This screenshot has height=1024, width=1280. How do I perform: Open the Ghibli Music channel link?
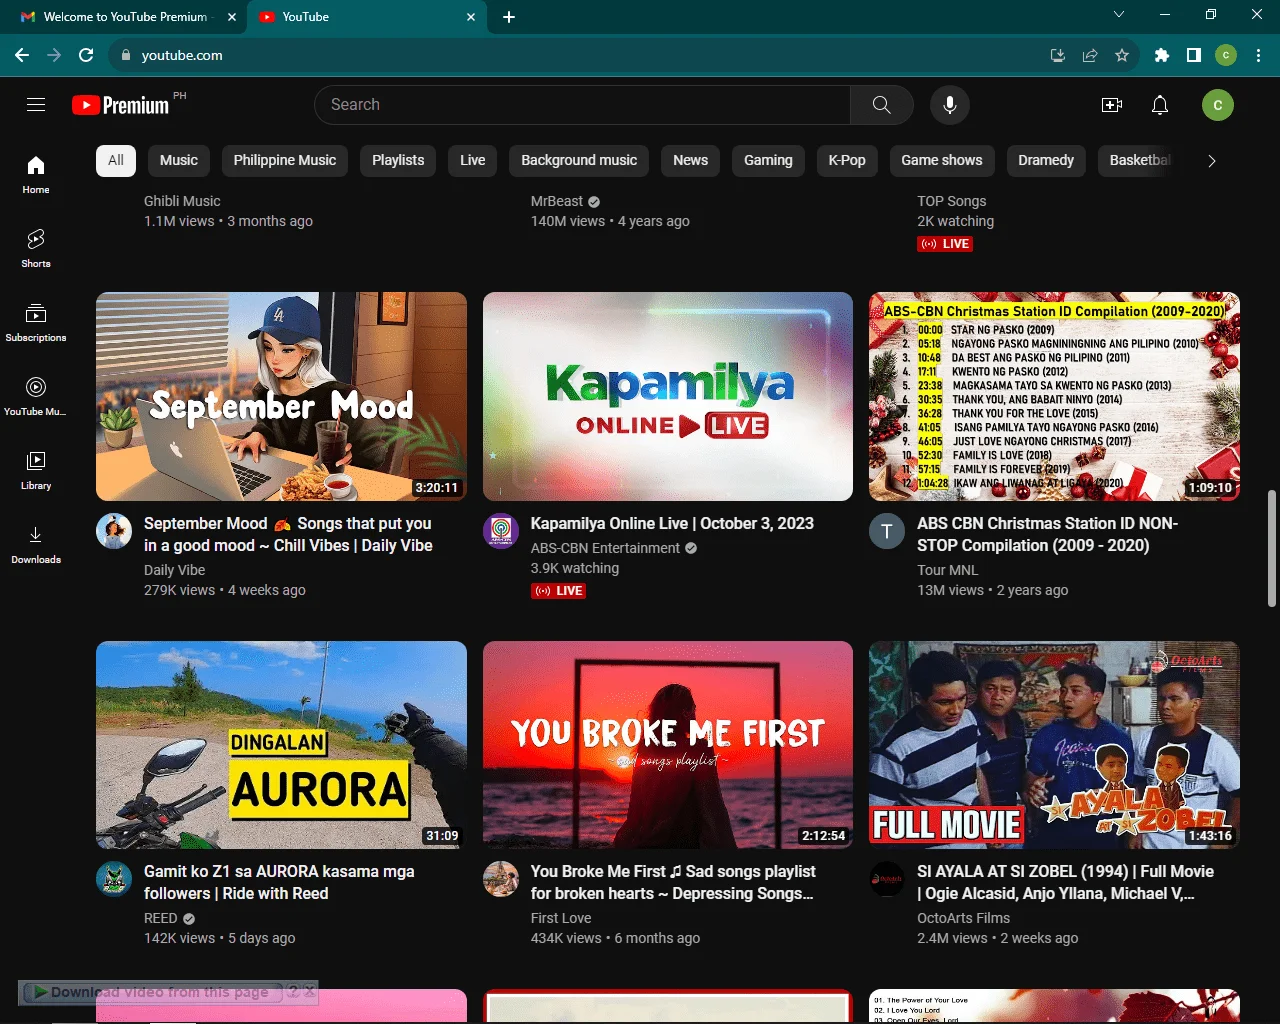point(182,201)
